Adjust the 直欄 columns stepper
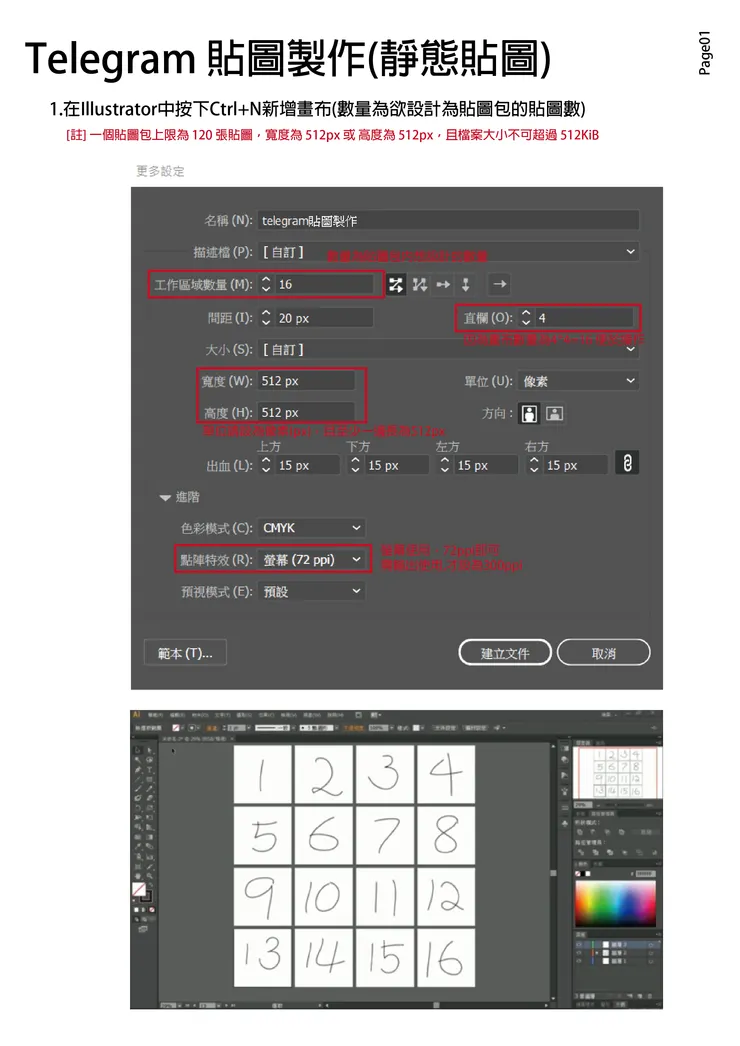Viewport: 740px width, 1046px height. 526,318
